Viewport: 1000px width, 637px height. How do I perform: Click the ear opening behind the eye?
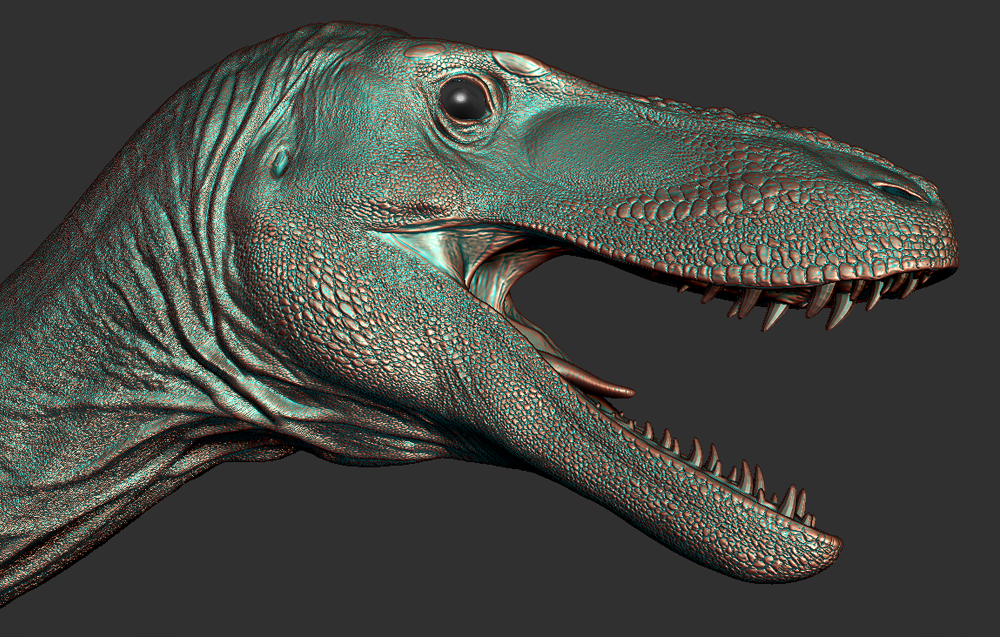[281, 161]
